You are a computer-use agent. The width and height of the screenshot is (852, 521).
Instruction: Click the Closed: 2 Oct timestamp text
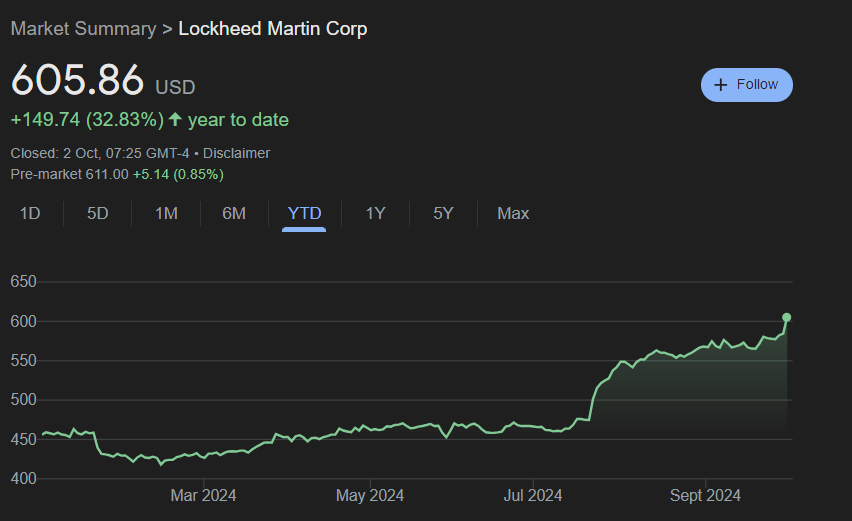pos(100,153)
